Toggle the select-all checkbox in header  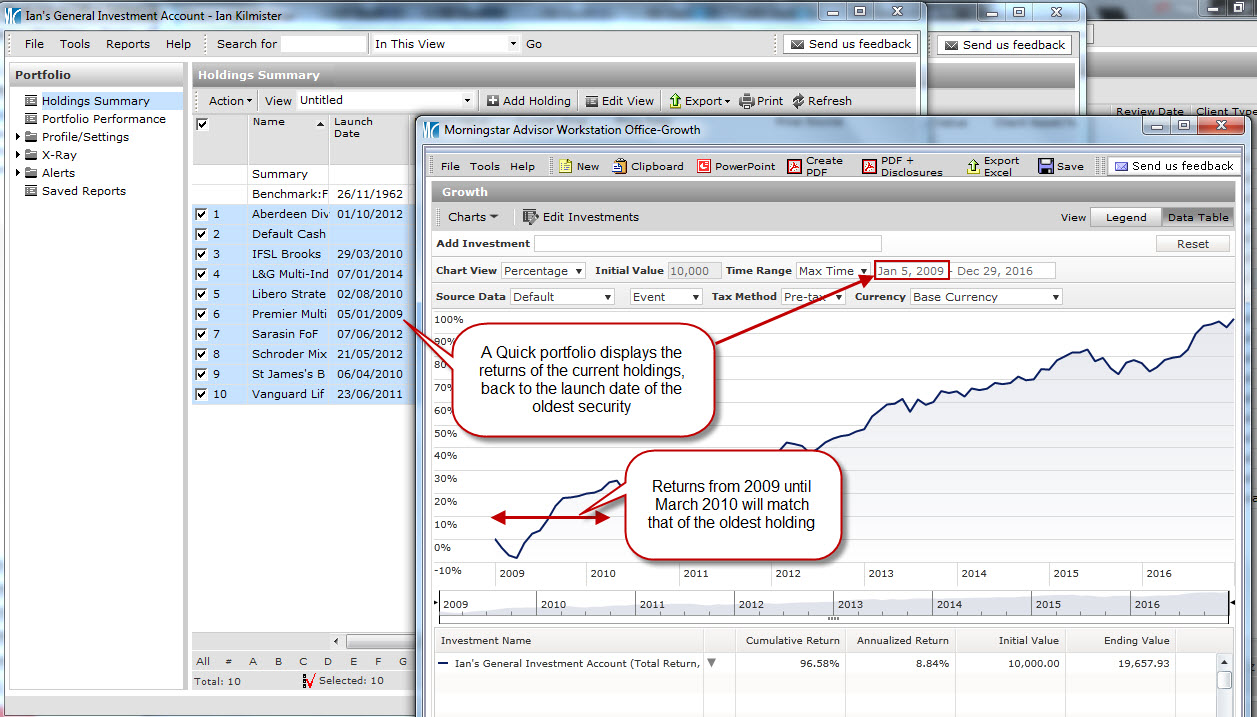pyautogui.click(x=202, y=124)
